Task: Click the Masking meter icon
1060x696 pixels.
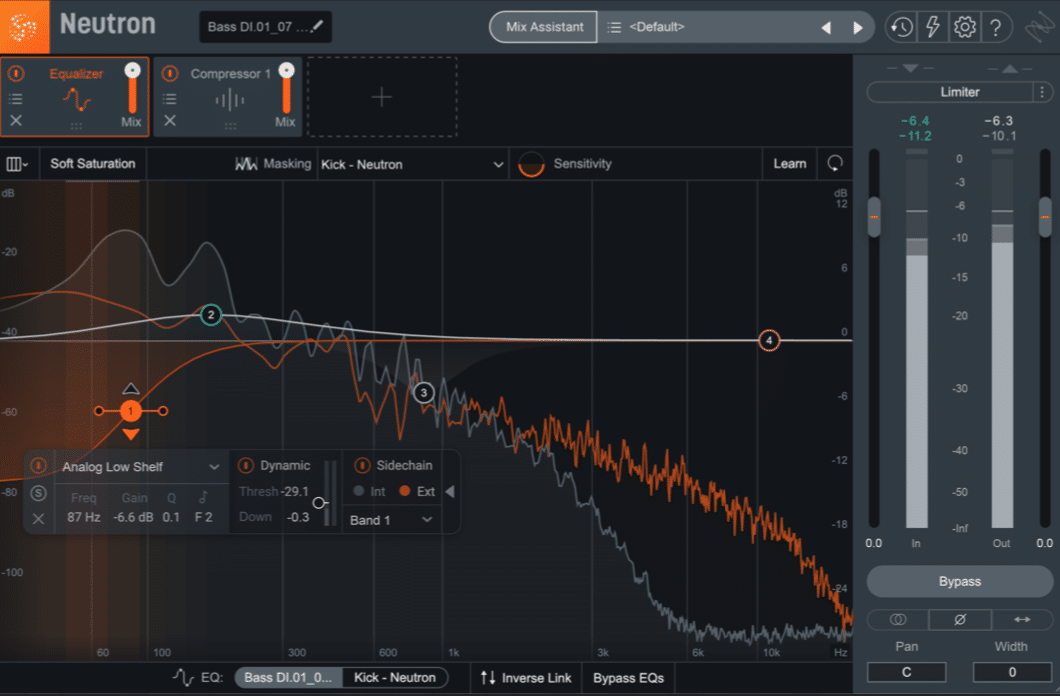Action: point(246,164)
